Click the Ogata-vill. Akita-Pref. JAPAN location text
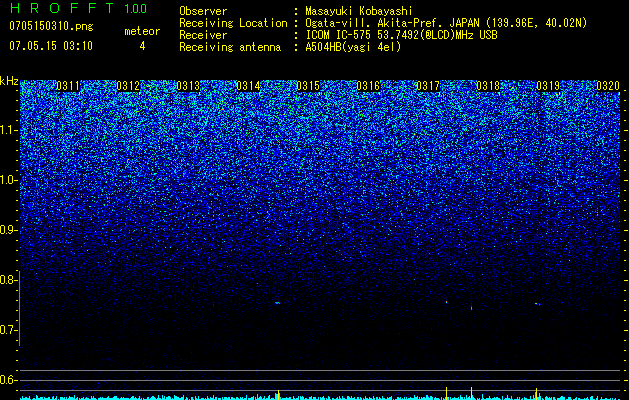629x400 pixels. point(446,23)
